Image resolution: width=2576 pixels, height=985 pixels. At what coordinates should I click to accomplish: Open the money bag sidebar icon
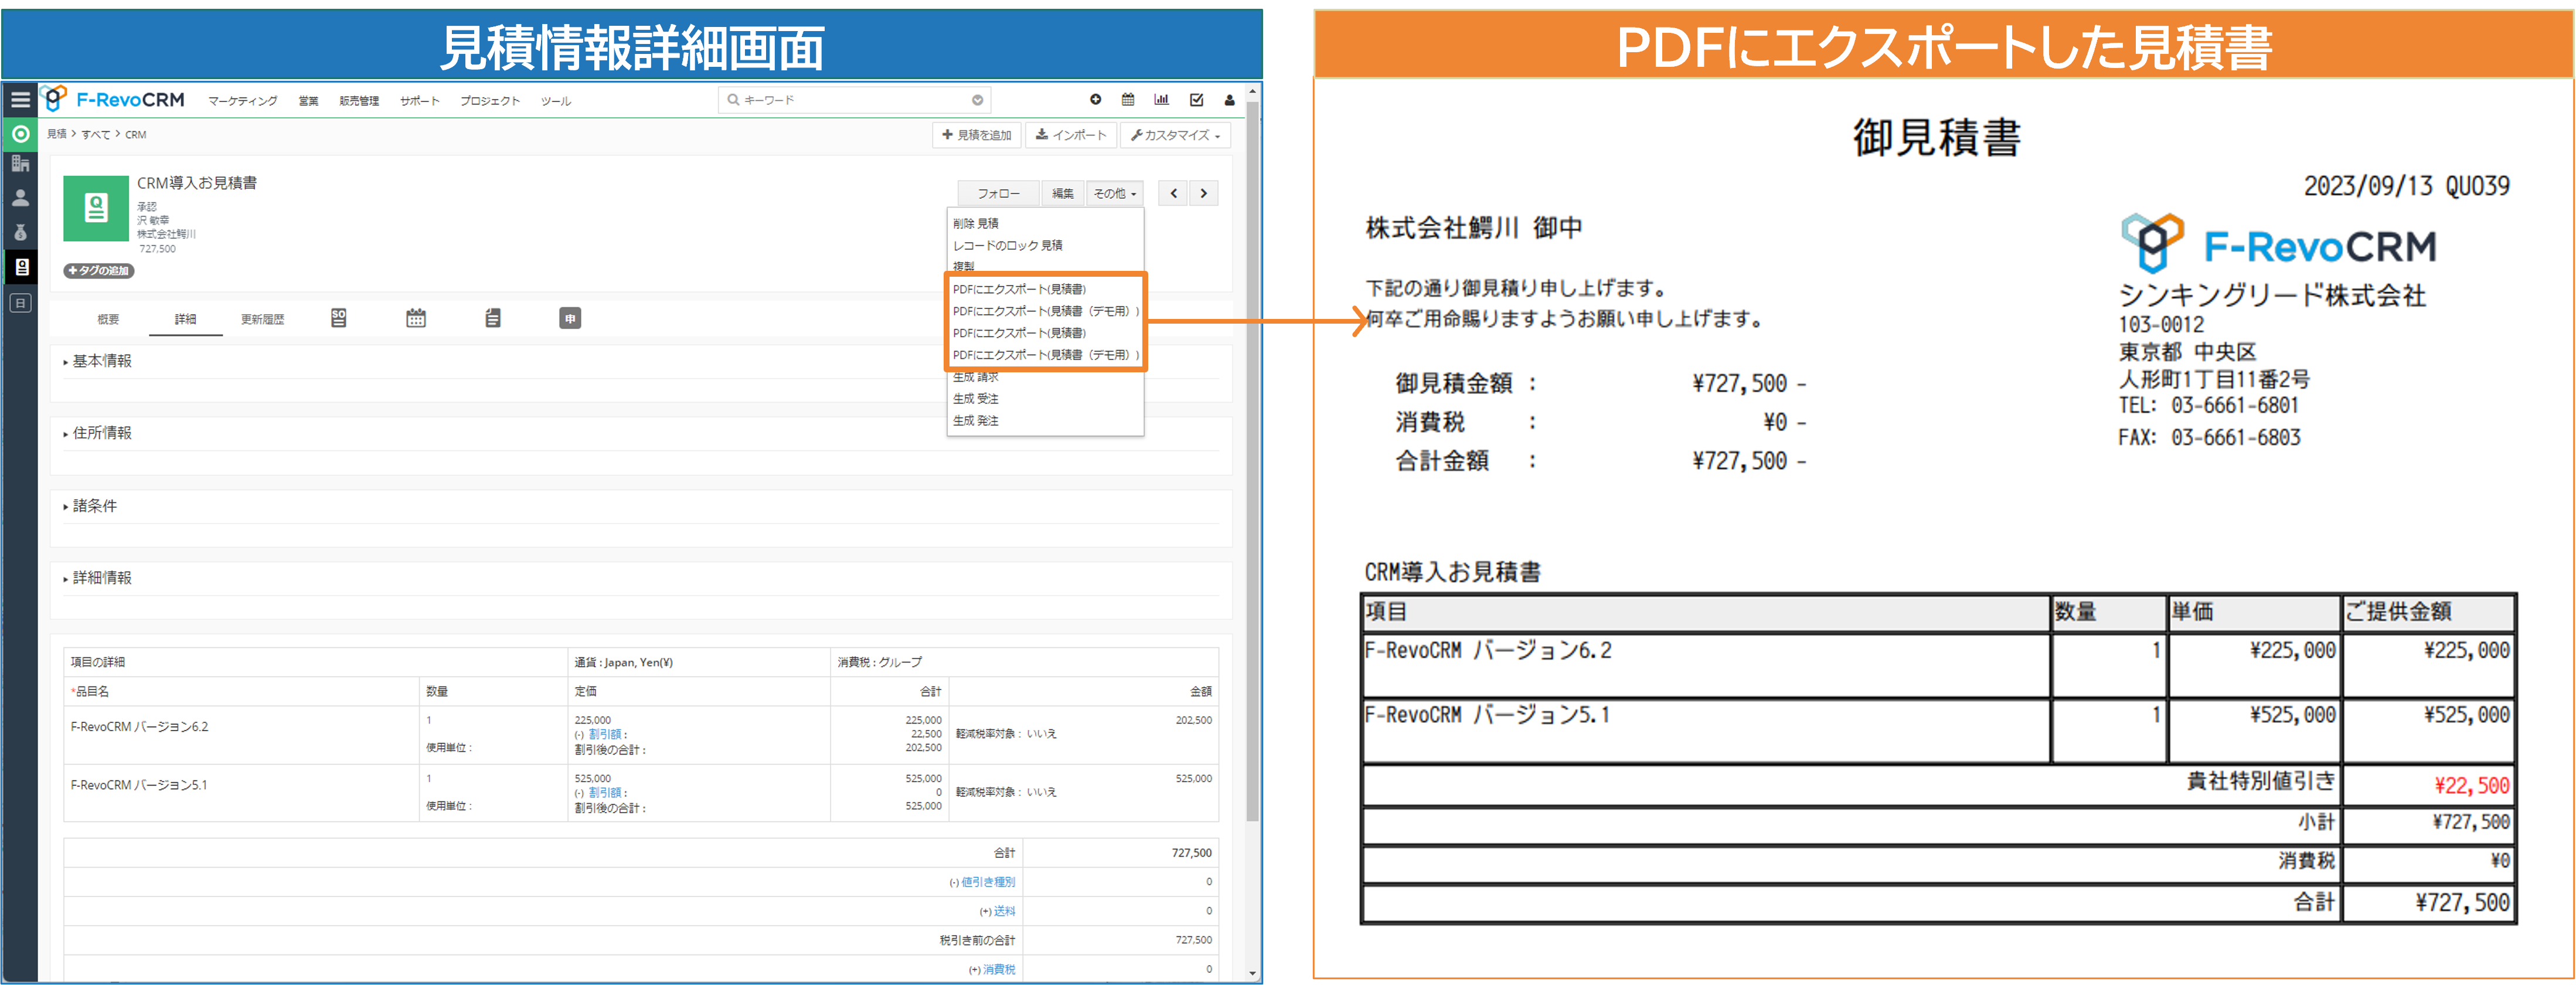20,232
